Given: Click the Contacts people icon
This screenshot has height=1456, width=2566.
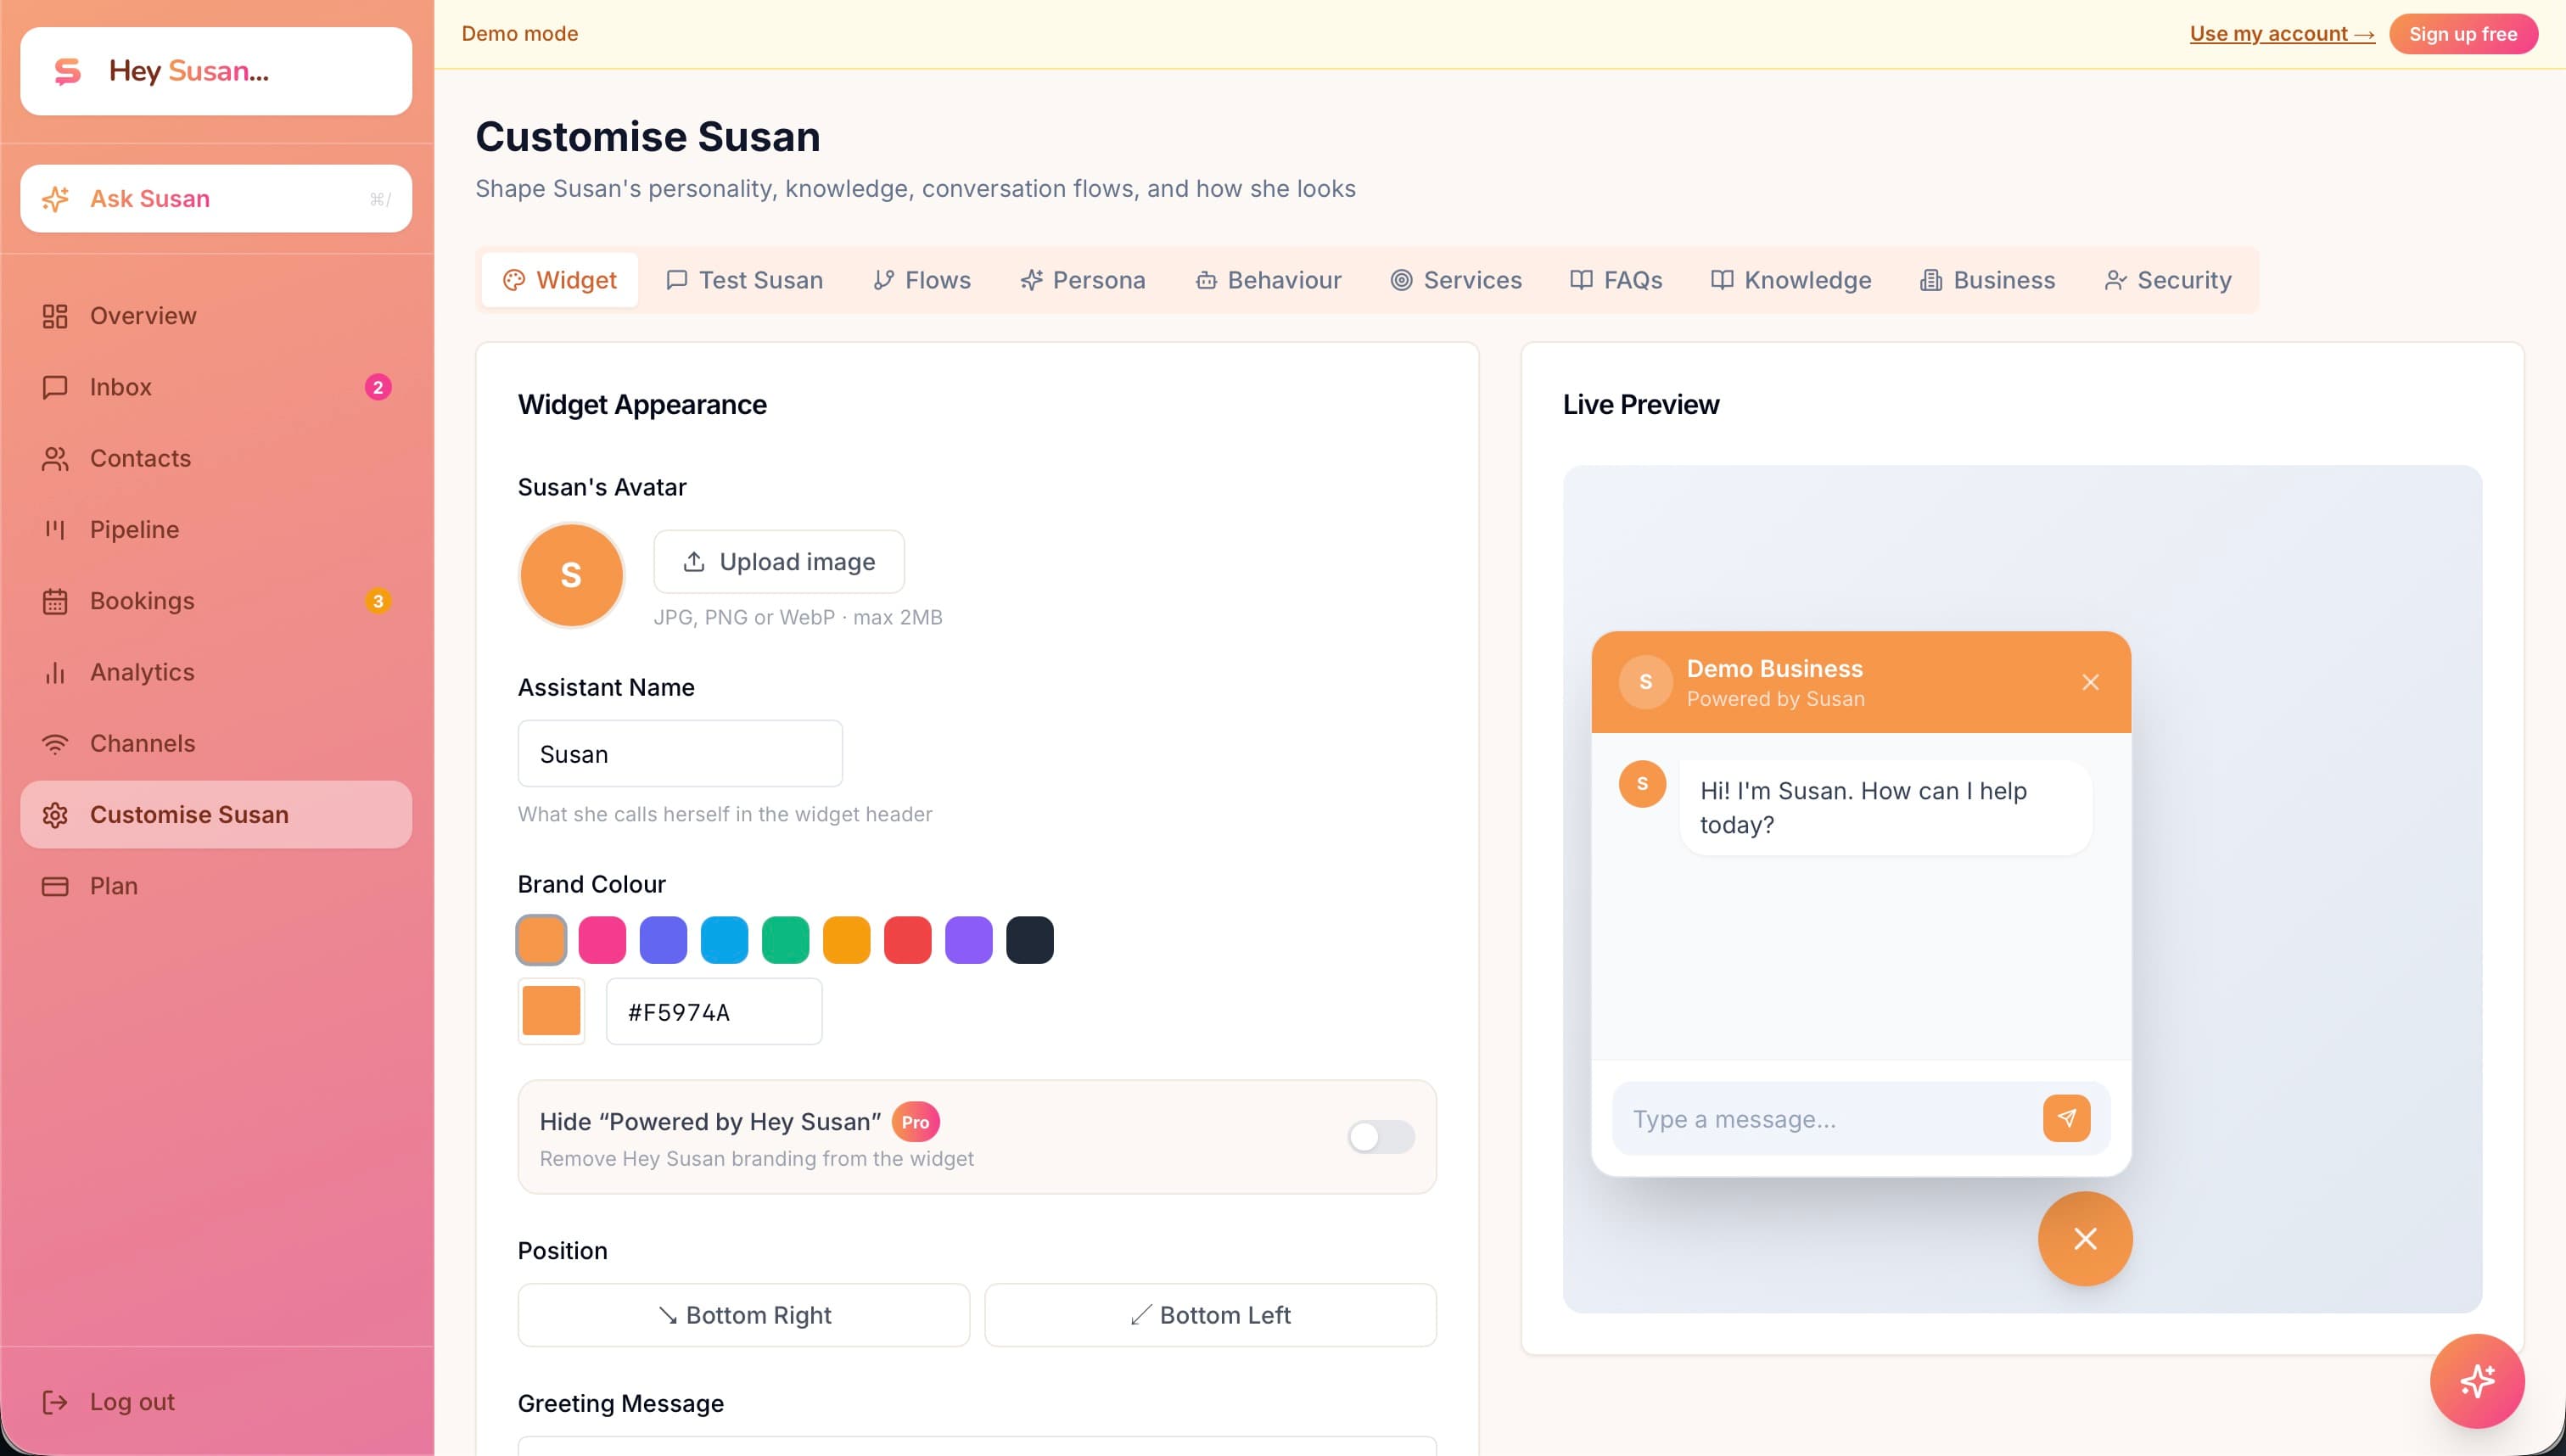Looking at the screenshot, I should (55, 458).
